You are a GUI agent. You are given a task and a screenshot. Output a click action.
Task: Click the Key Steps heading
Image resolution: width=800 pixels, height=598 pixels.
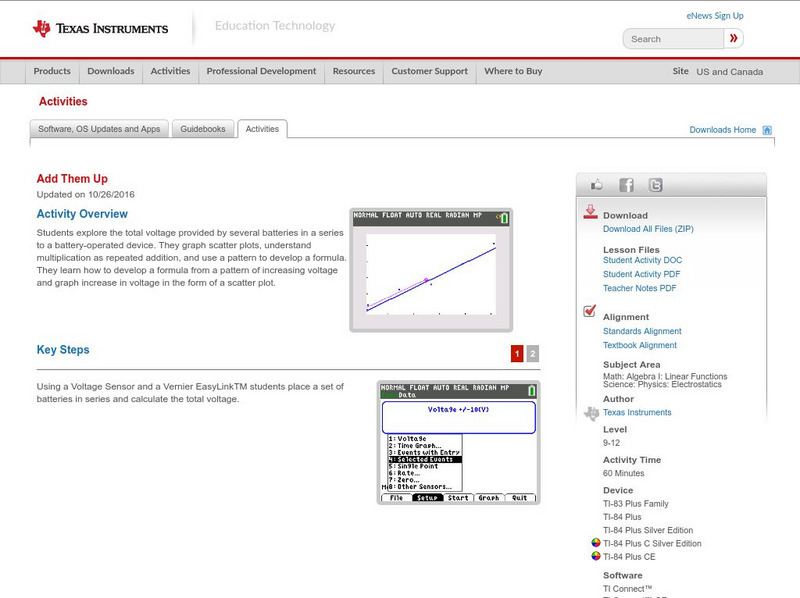(x=63, y=350)
